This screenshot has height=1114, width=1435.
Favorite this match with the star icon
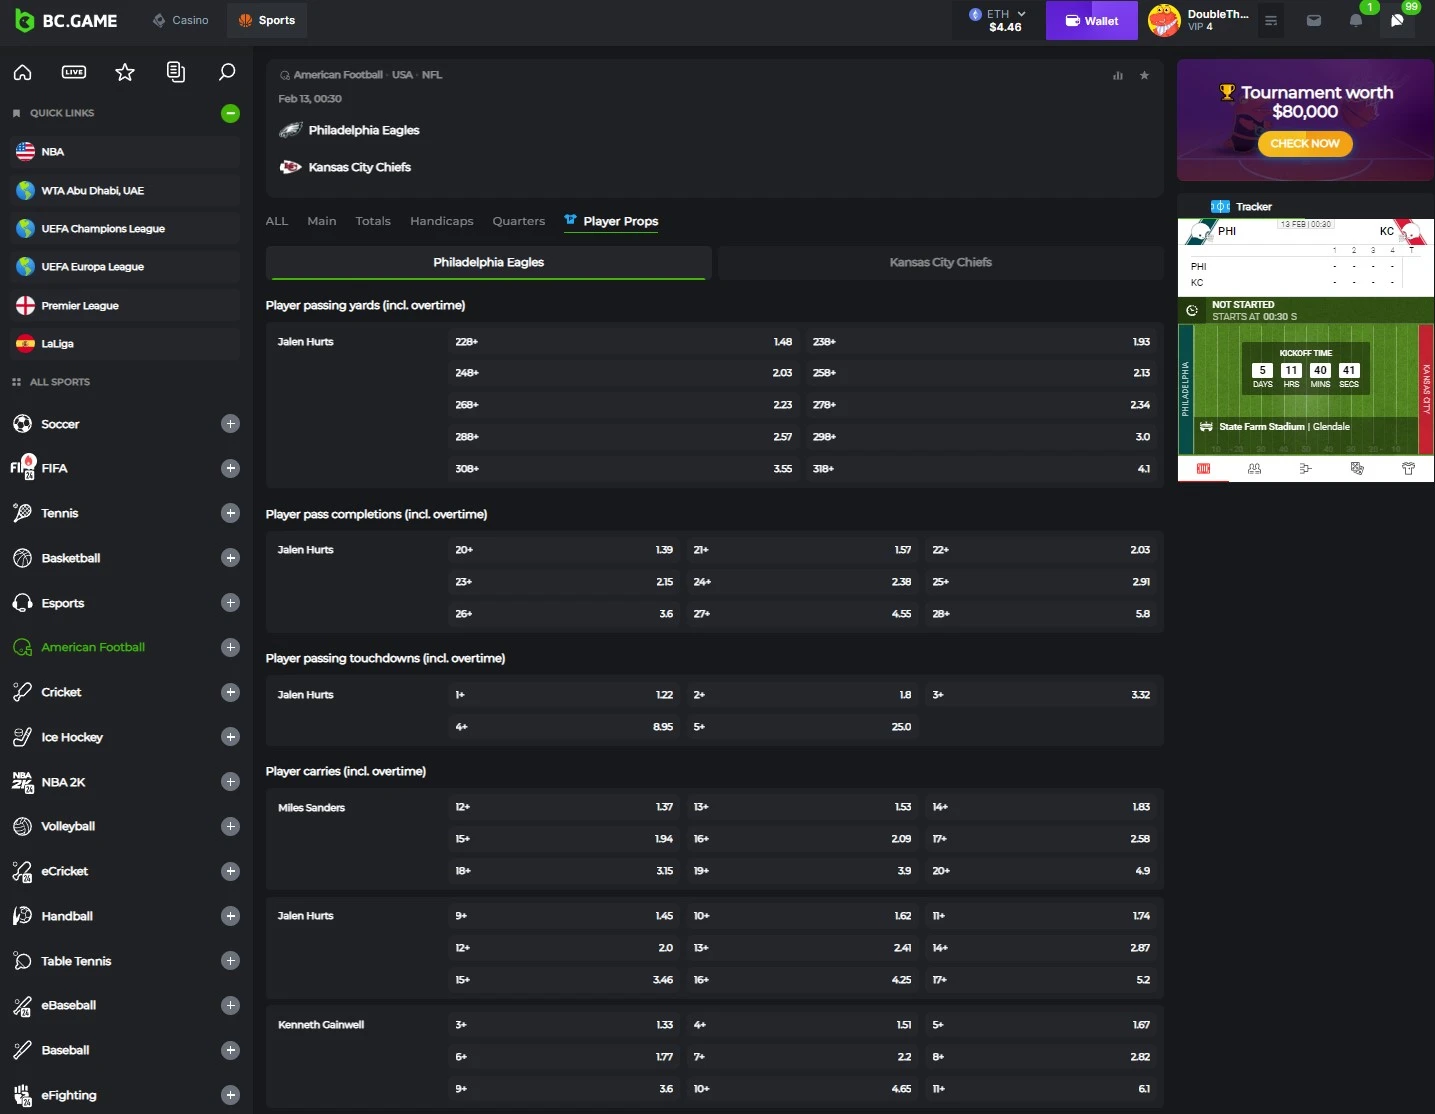[1144, 75]
